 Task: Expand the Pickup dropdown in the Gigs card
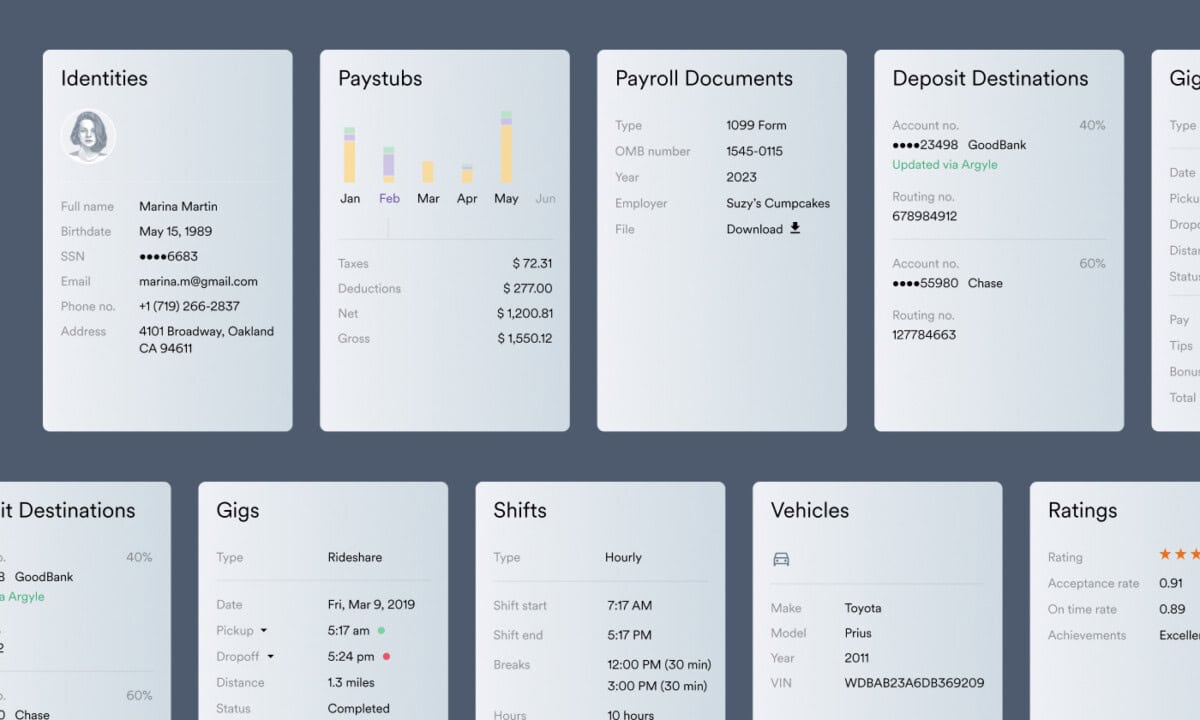(x=262, y=630)
